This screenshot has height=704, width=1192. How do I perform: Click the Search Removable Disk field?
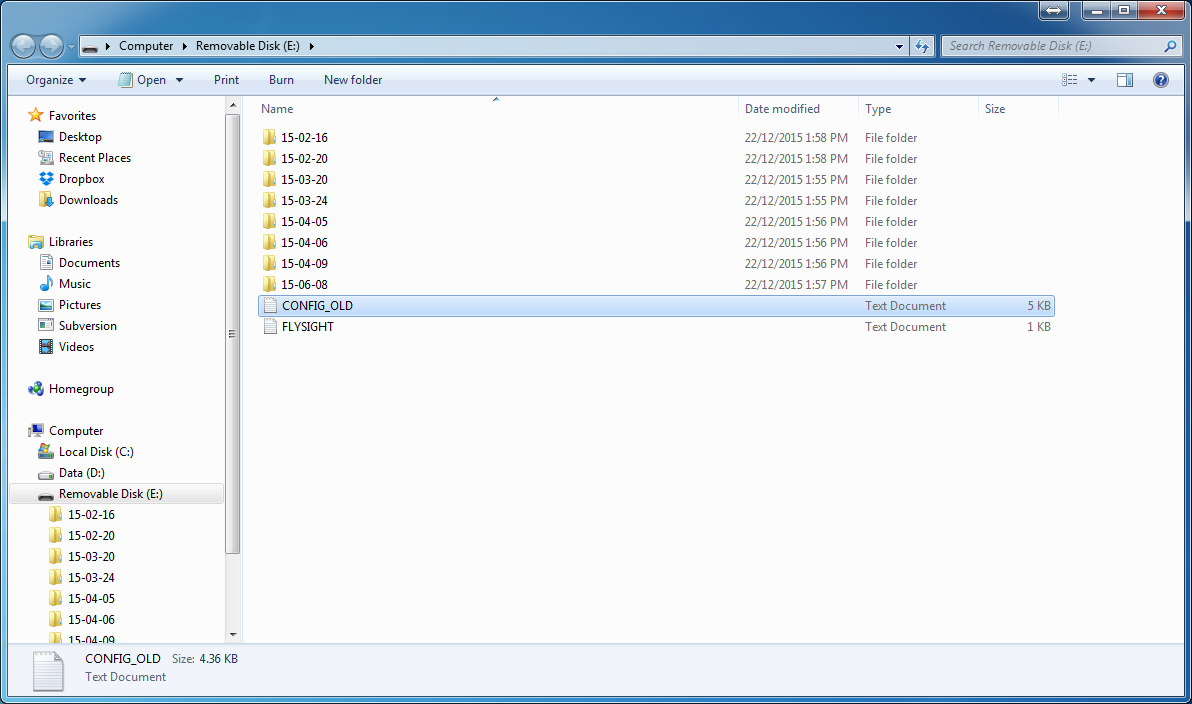pos(1053,46)
